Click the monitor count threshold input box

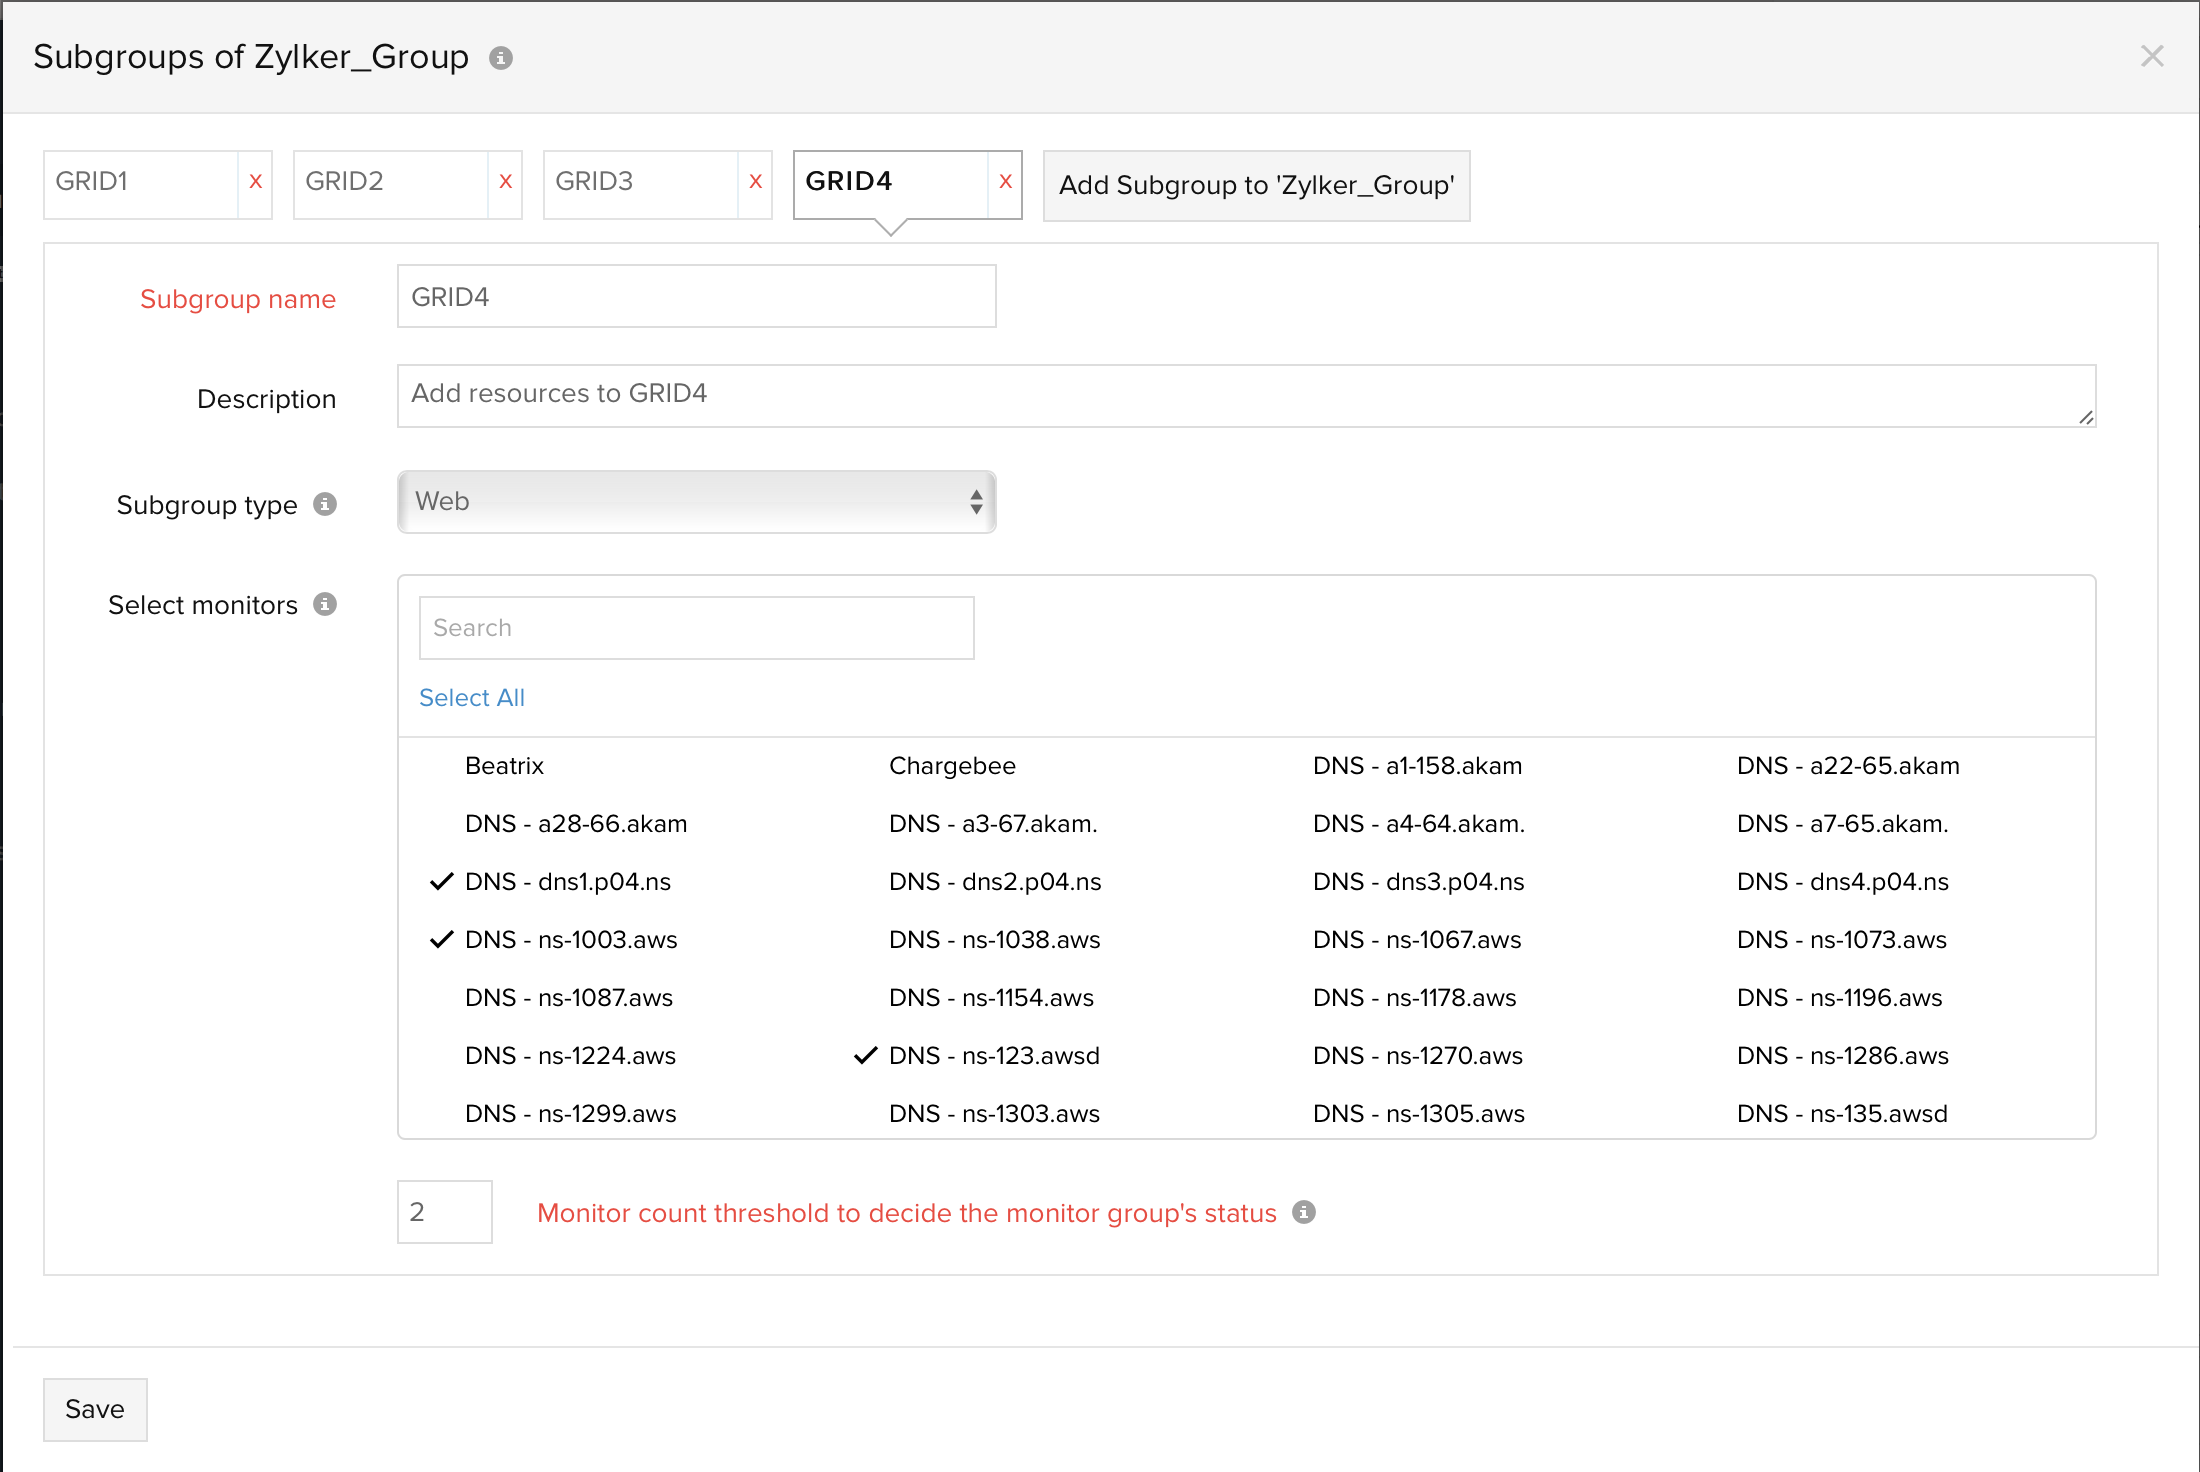444,1212
